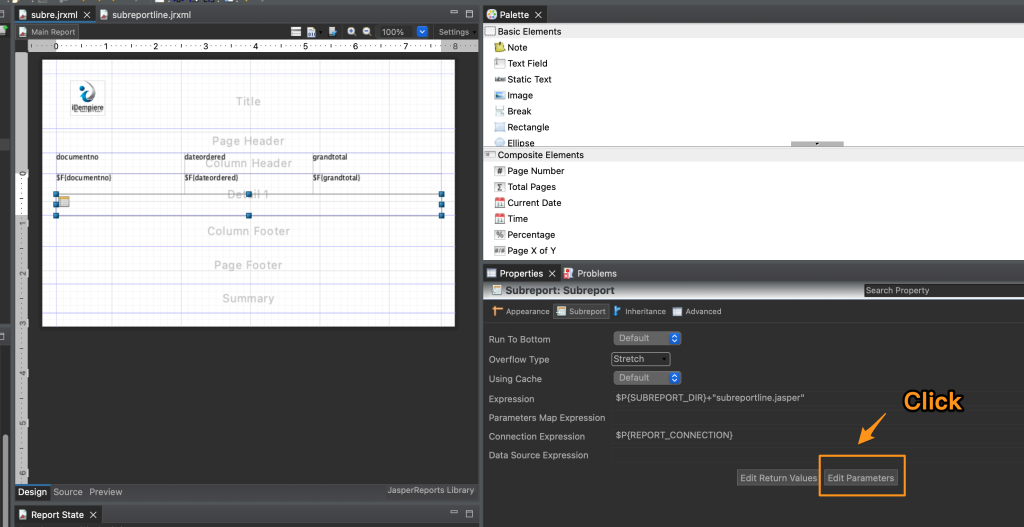Open the compile icon dropdown arrow
The image size is (1024, 527).
pos(321,32)
